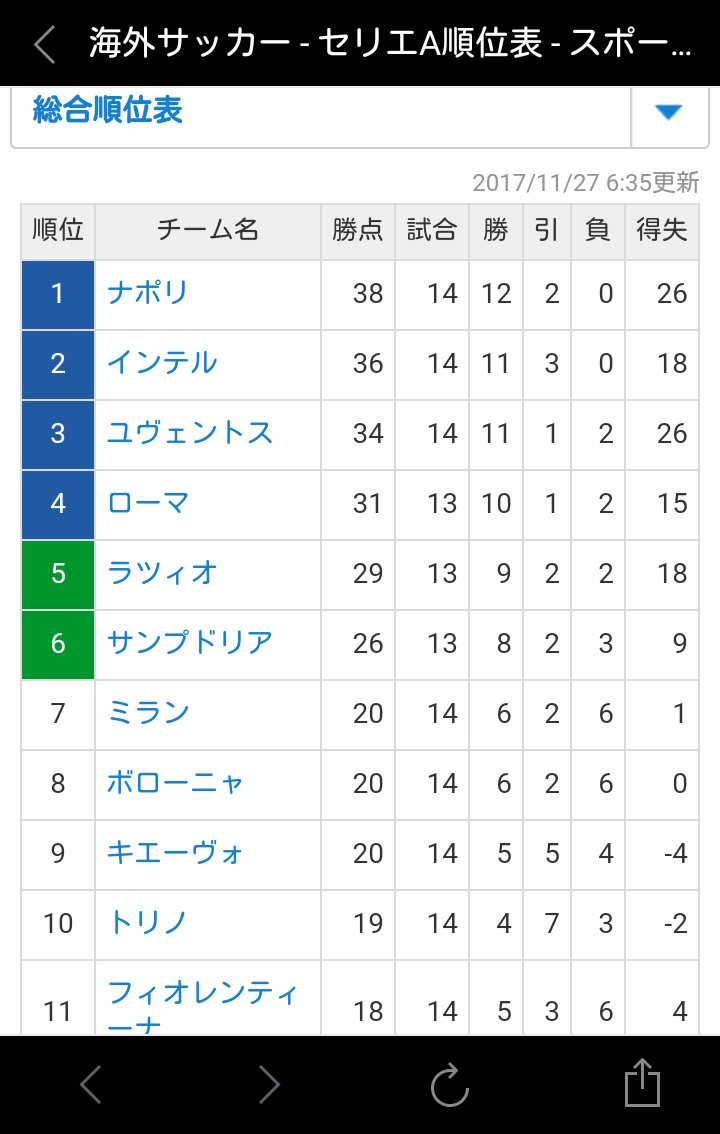Open the トリノ team link

coord(147,922)
